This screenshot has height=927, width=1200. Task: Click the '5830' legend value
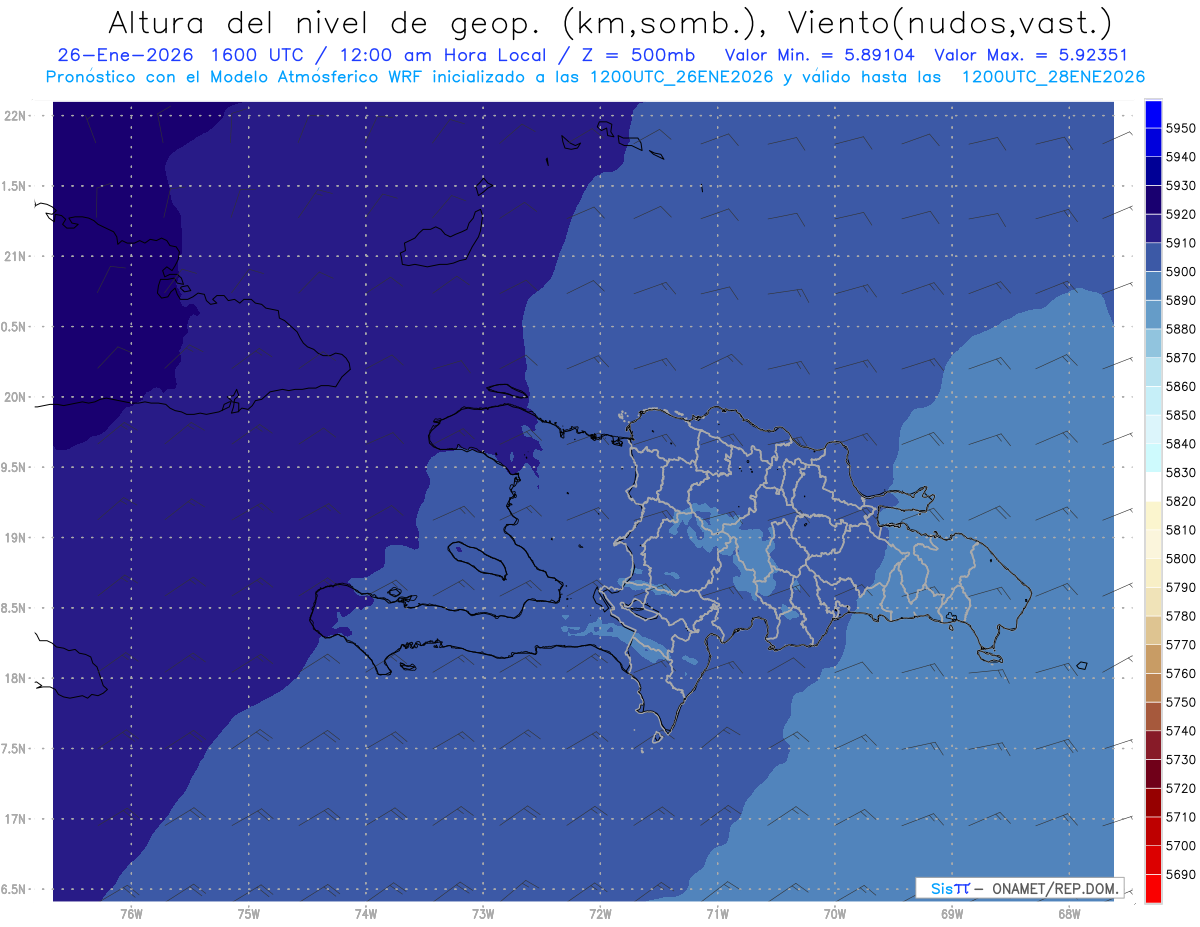tap(1181, 473)
